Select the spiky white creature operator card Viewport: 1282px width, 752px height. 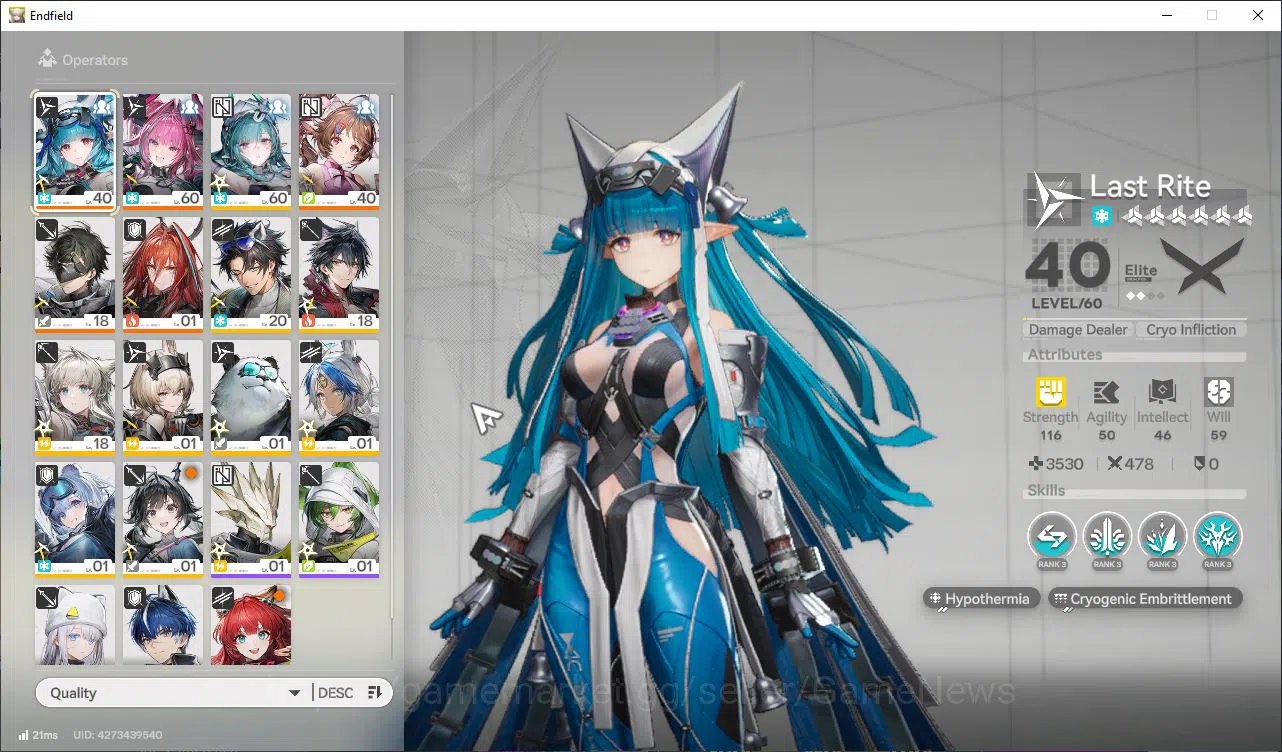251,520
